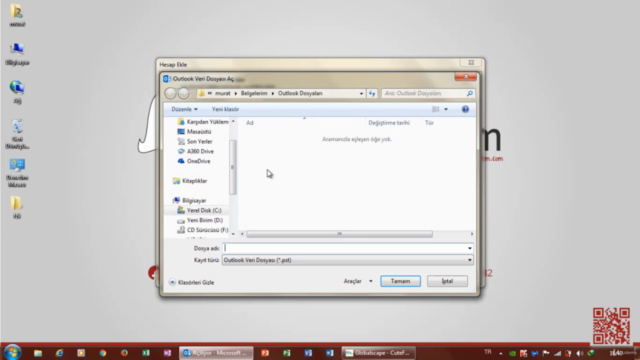Click the navigation pane scroll down arrow
The image size is (640, 360).
pyautogui.click(x=233, y=234)
